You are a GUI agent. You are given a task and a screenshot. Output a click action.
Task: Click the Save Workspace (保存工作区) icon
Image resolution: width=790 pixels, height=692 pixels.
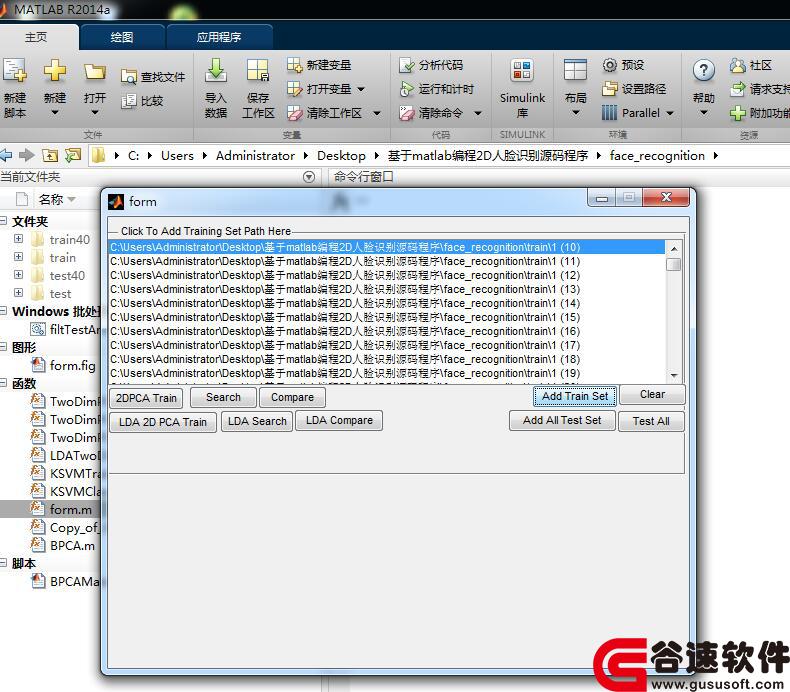click(258, 71)
